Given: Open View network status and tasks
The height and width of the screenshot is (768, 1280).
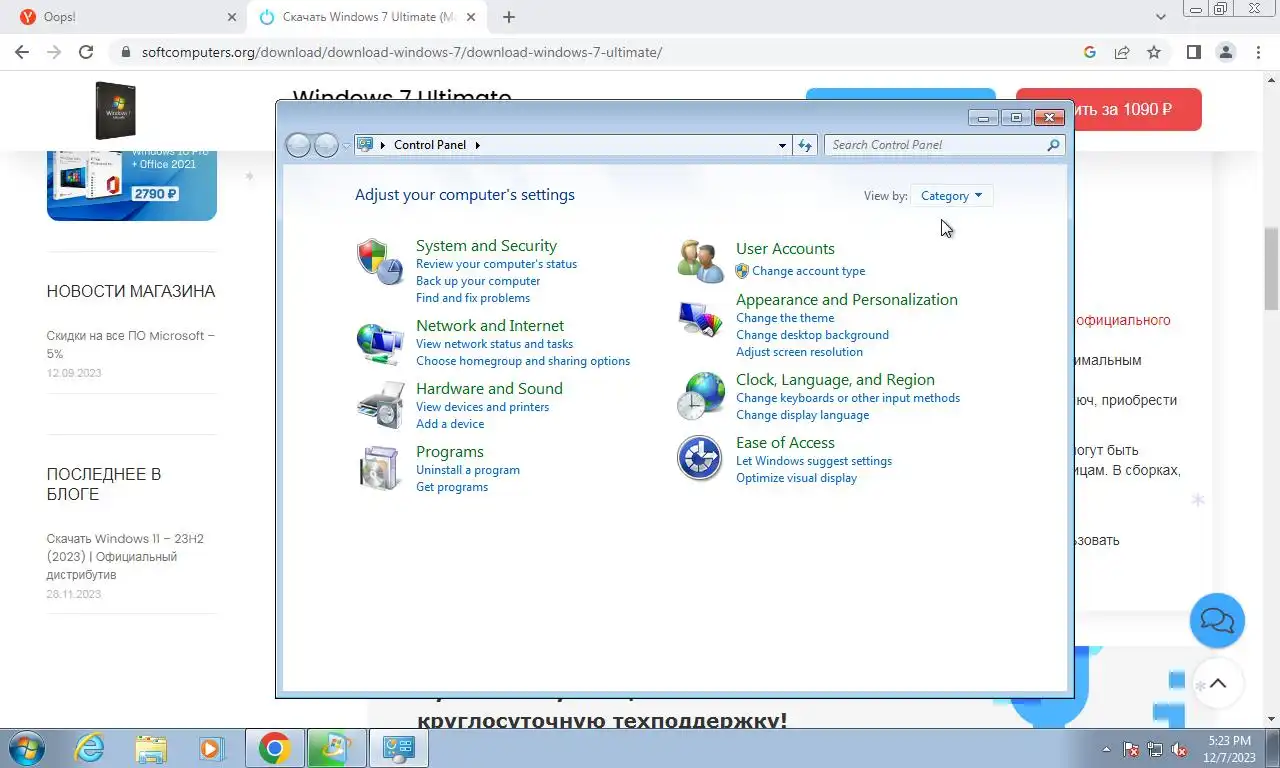Looking at the screenshot, I should coord(494,344).
